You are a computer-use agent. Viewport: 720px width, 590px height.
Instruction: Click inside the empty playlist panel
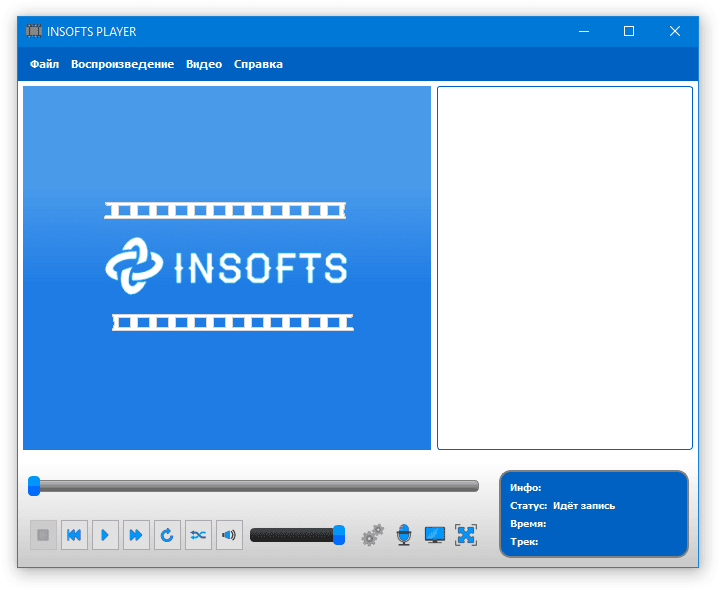point(565,268)
